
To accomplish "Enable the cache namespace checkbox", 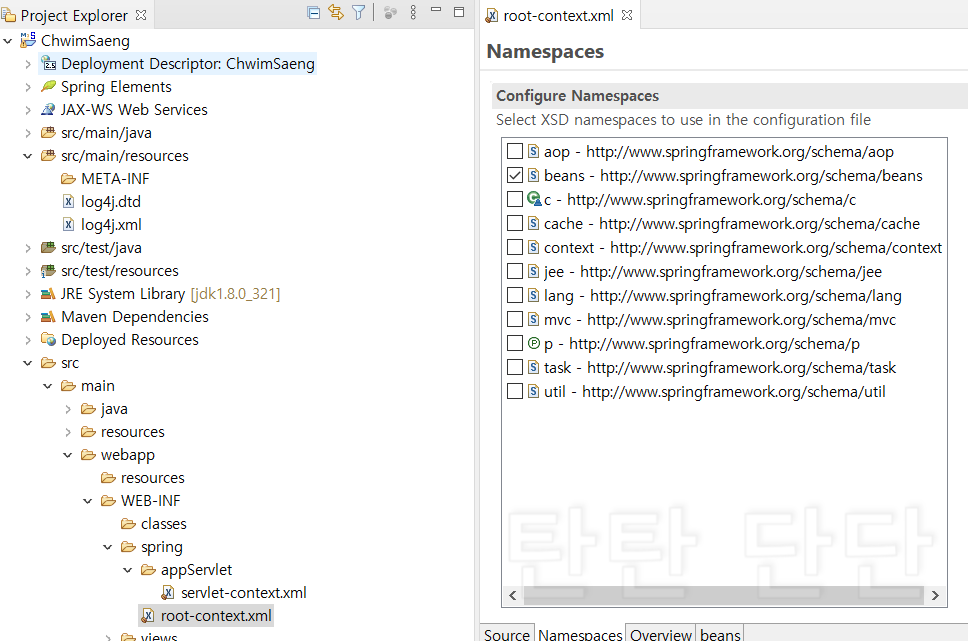I will [515, 223].
